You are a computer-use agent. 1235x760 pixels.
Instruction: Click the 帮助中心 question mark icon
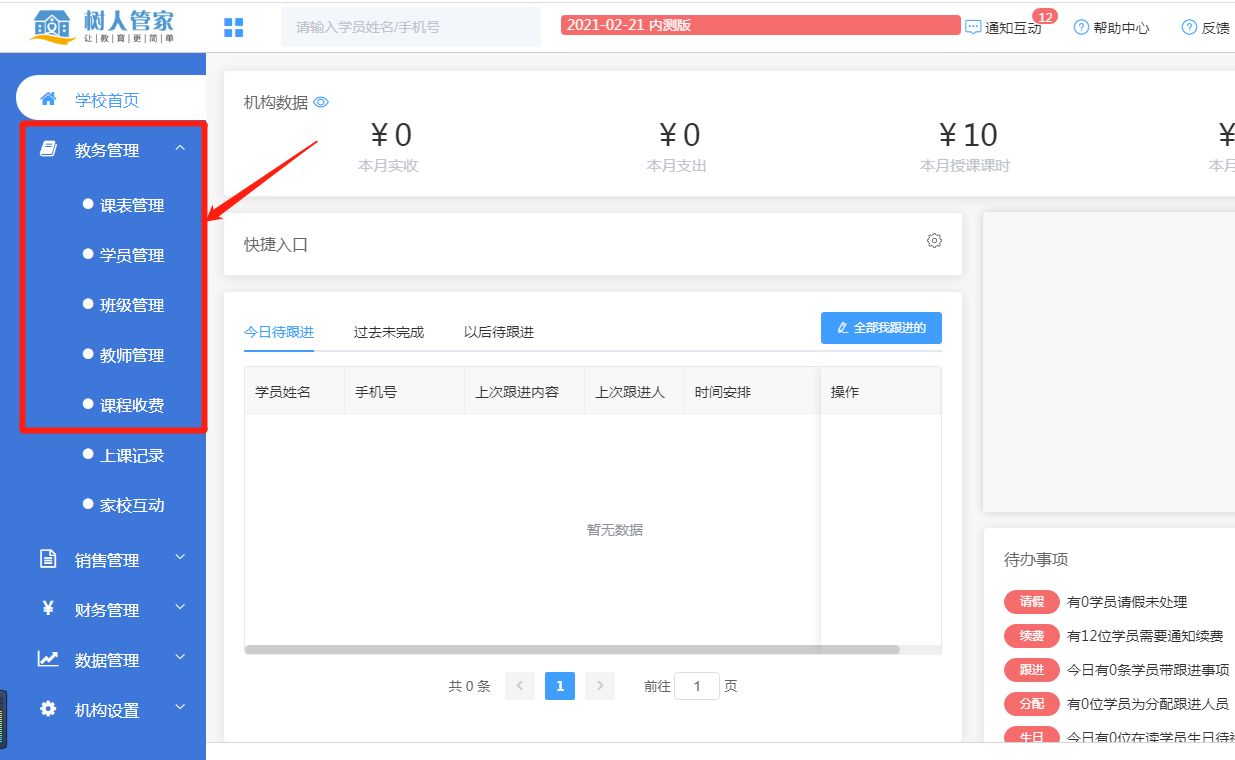(1081, 27)
